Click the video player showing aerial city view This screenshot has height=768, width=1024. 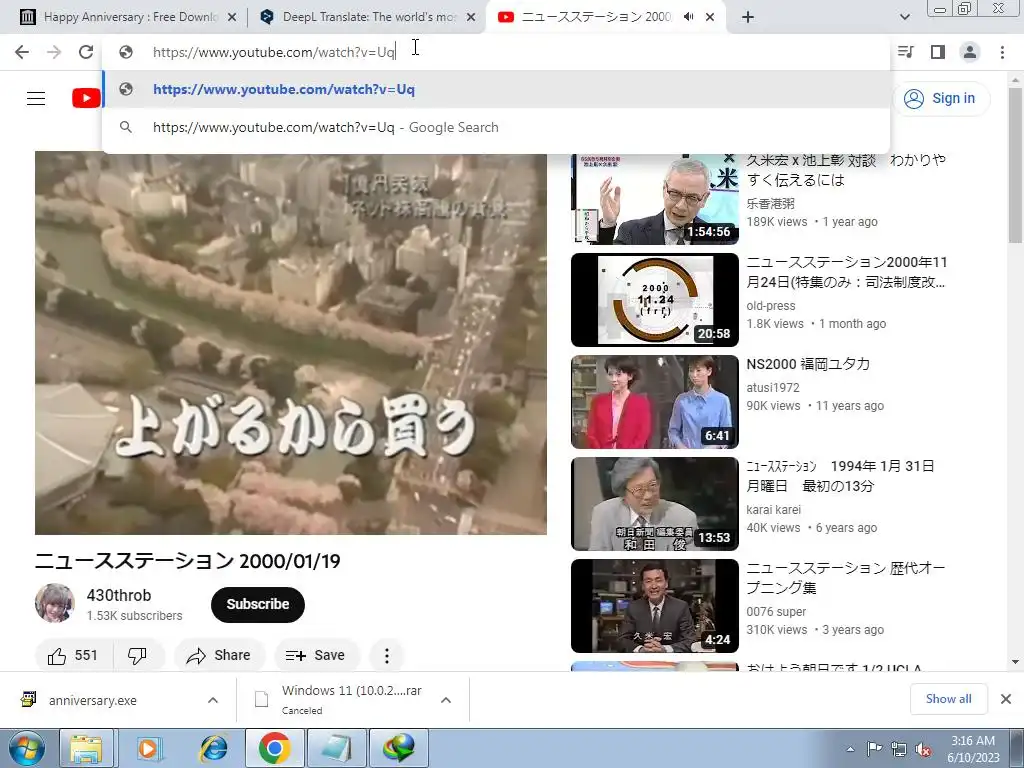[x=291, y=343]
